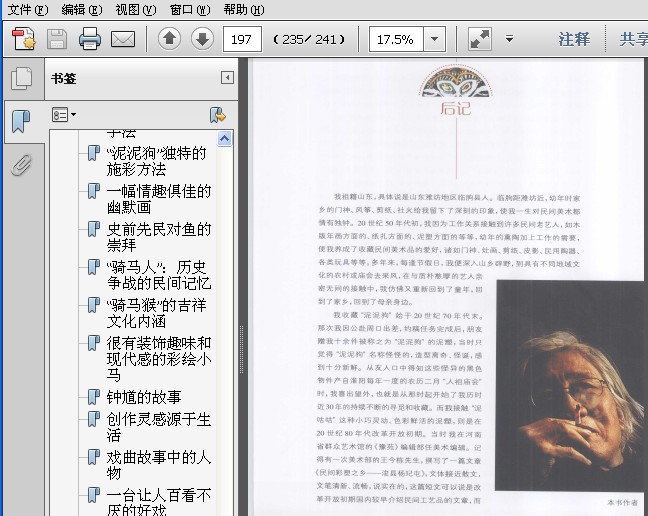Screen dimensions: 648x516
Task: Click the bookmark list scroll-up arrow
Action: point(224,138)
